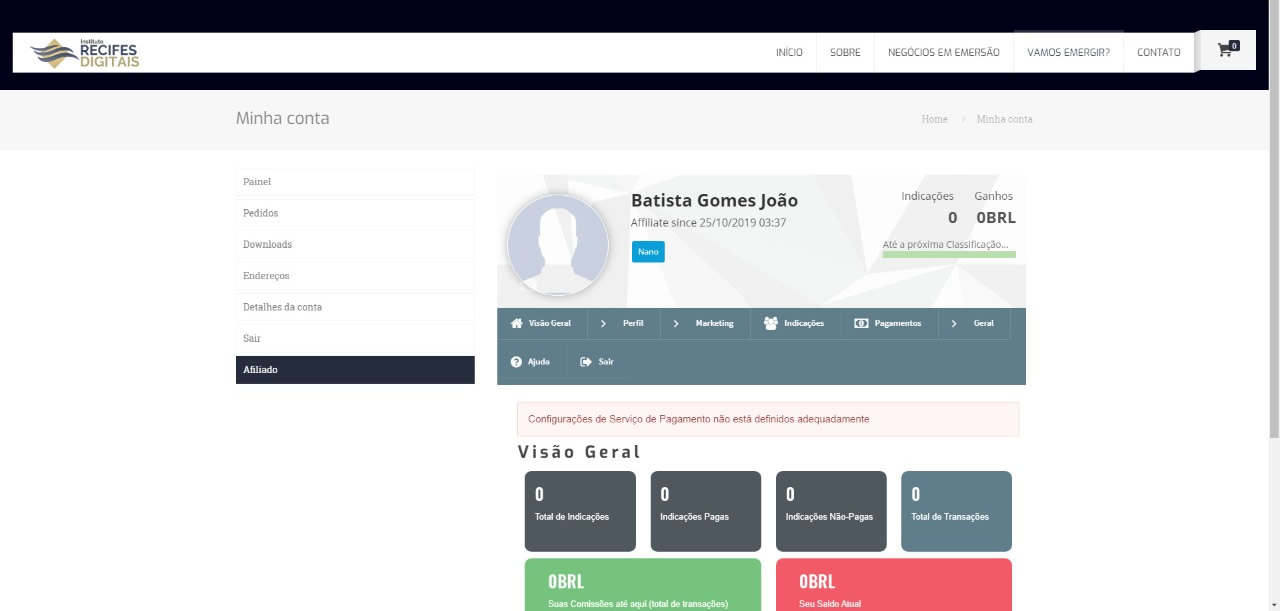The width and height of the screenshot is (1280, 611).
Task: Click the profile avatar picture
Action: (557, 244)
